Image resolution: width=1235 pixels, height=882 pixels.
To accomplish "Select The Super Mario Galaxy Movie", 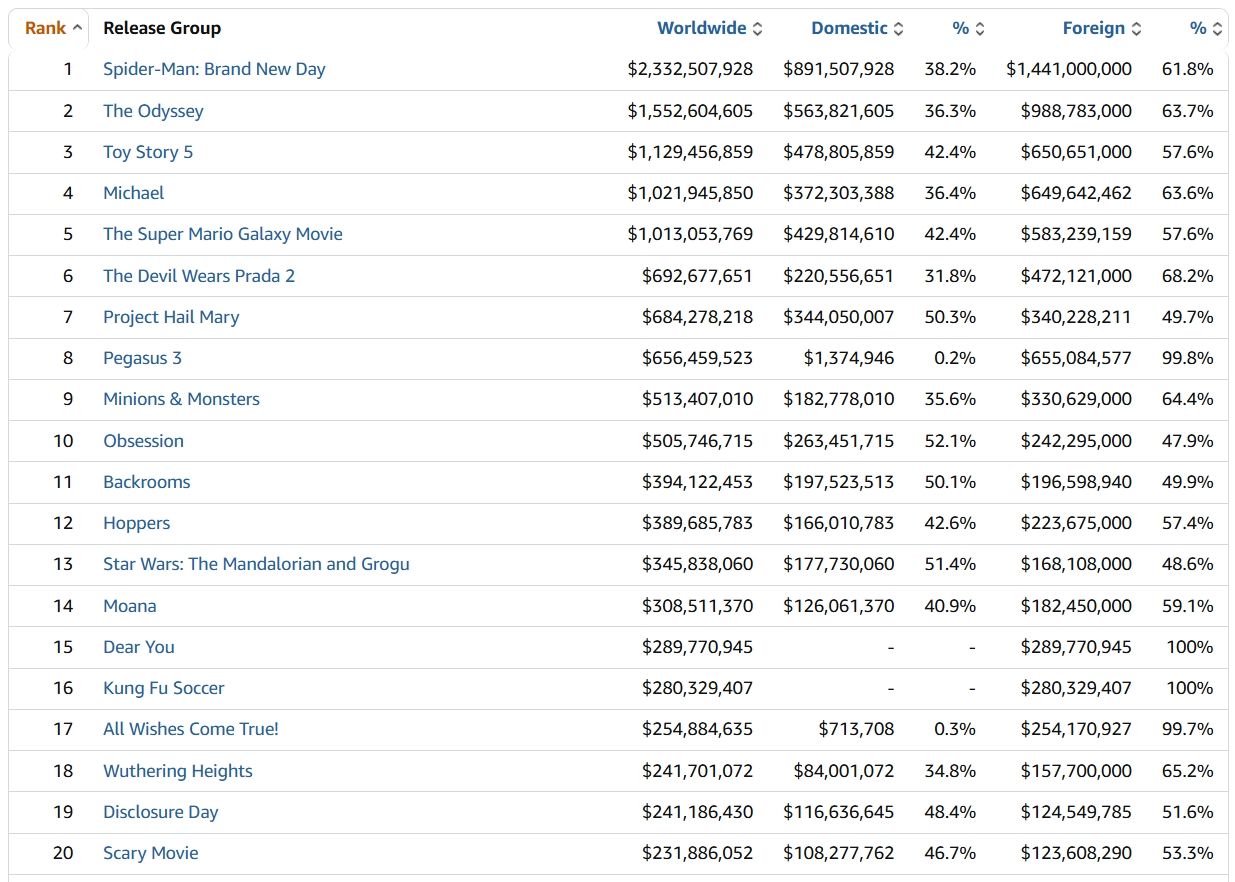I will [x=223, y=234].
